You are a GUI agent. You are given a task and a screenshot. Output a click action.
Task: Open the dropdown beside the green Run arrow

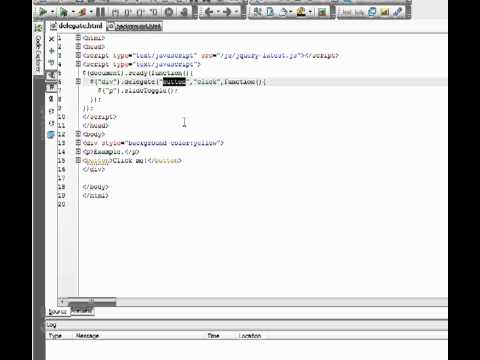[53, 12]
